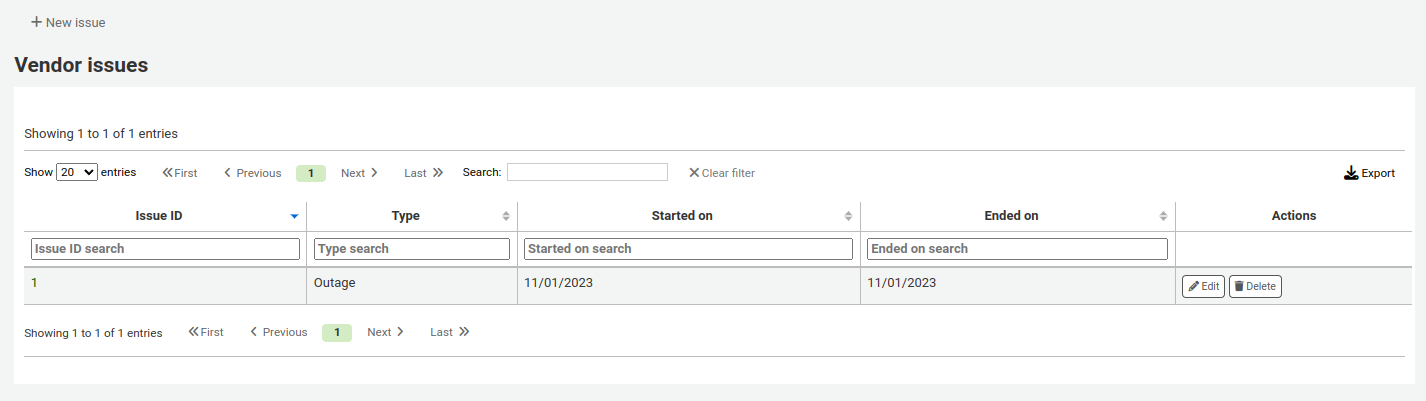Select page 1 in top pagination
The image size is (1426, 401).
311,173
